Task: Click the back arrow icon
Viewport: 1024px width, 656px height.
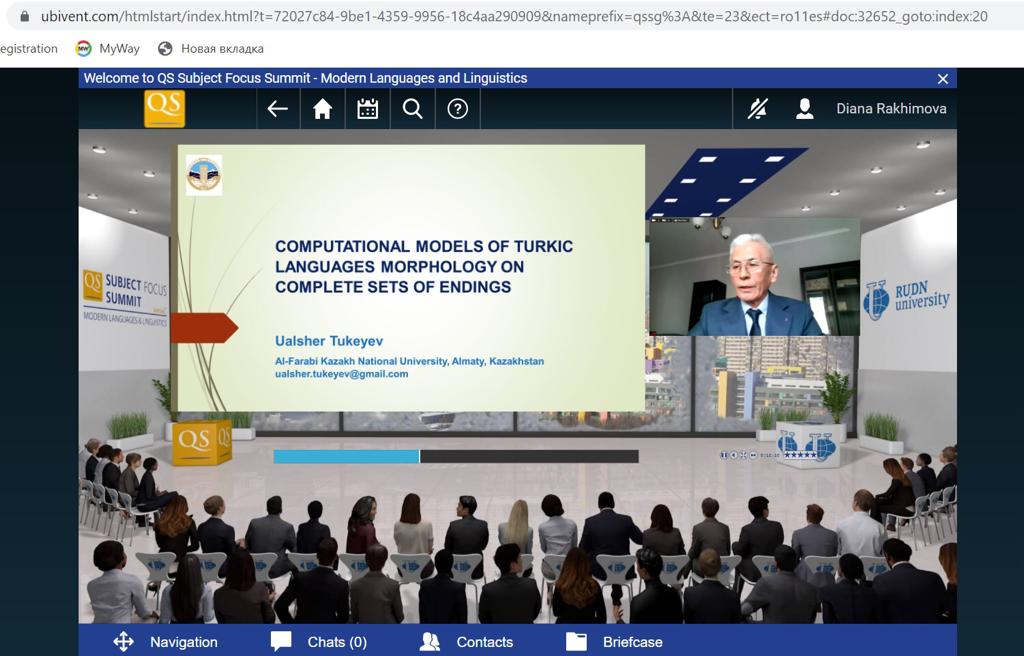Action: [x=278, y=109]
